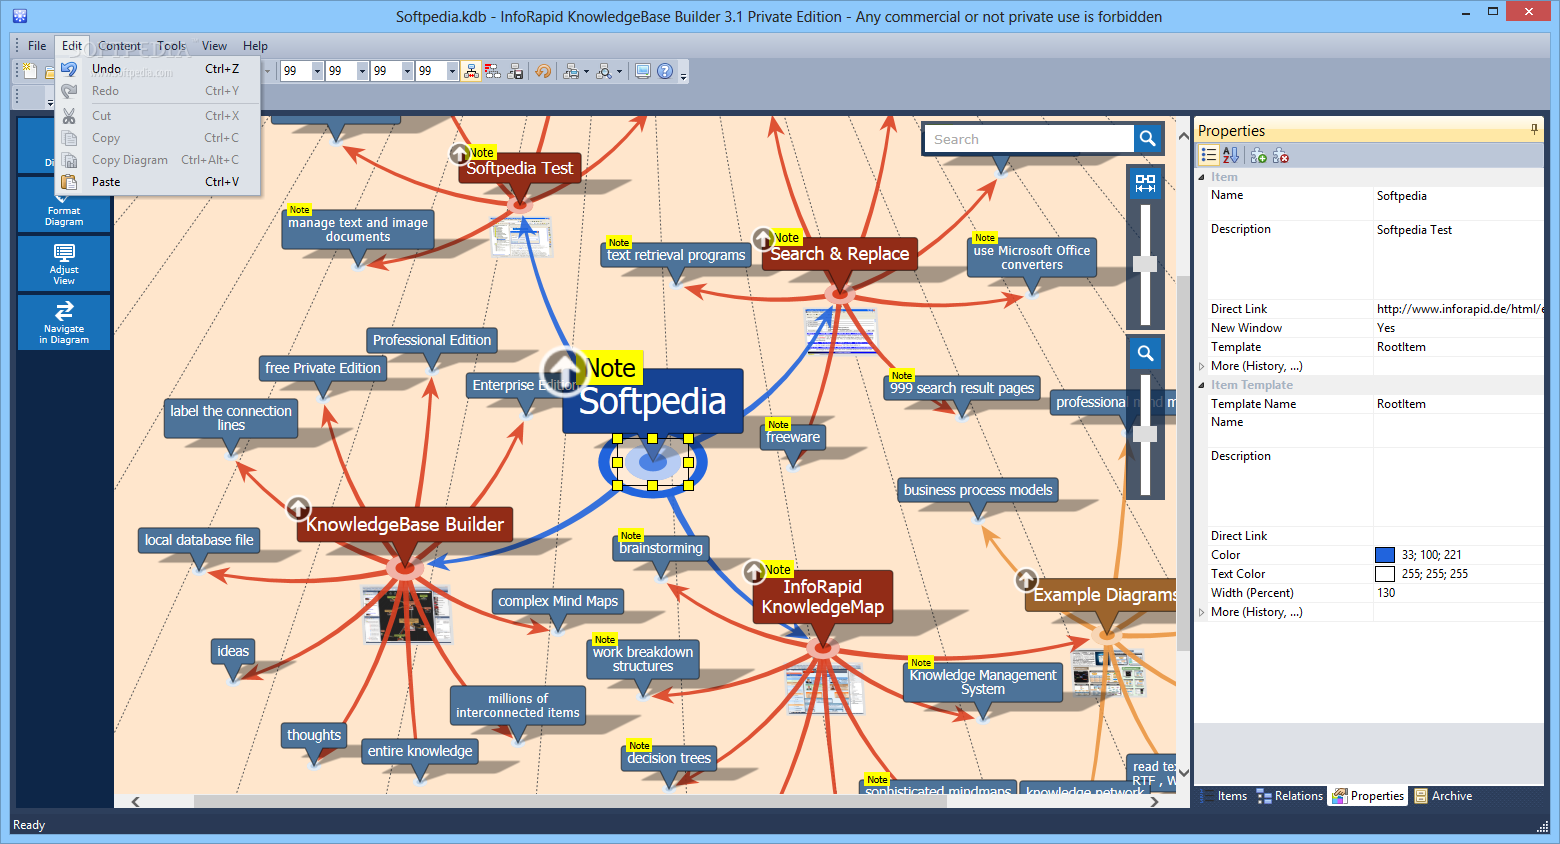1560x844 pixels.
Task: Collapse the Item Template section
Action: [x=1202, y=385]
